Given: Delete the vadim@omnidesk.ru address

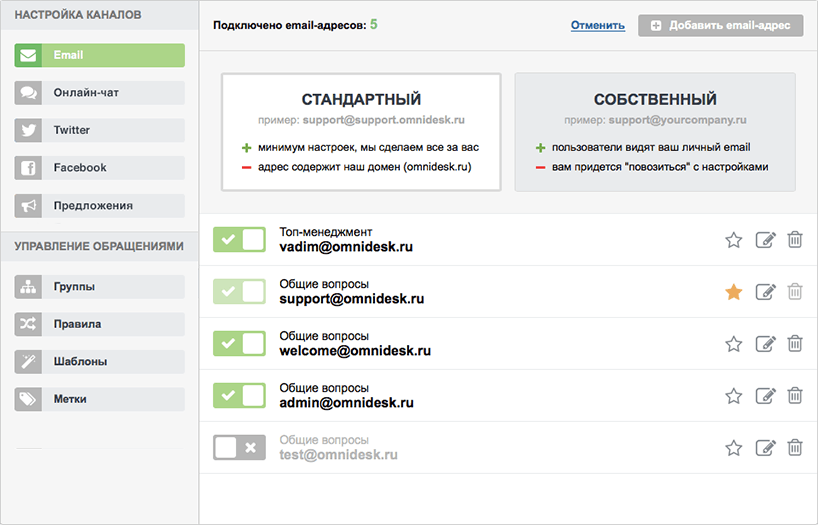Looking at the screenshot, I should [x=795, y=240].
